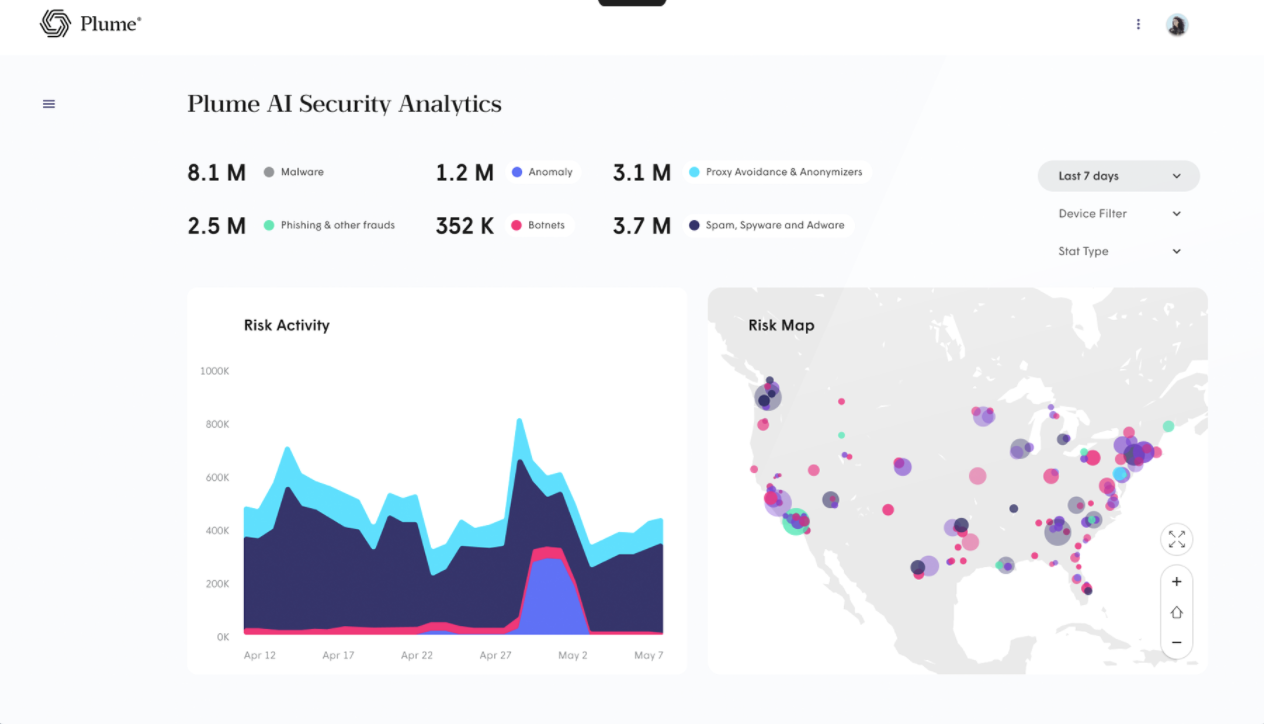The width and height of the screenshot is (1264, 724).
Task: Click the Plume AI Security Analytics heading
Action: [x=345, y=104]
